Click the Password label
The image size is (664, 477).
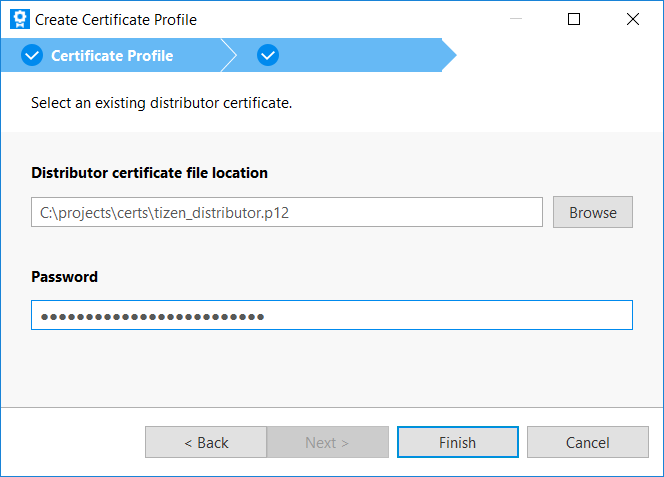[x=64, y=277]
